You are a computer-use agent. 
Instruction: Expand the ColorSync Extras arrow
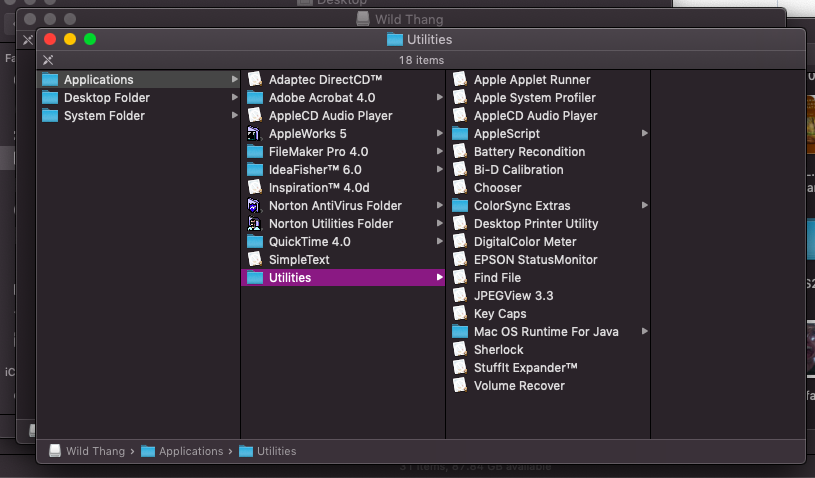[x=645, y=206]
